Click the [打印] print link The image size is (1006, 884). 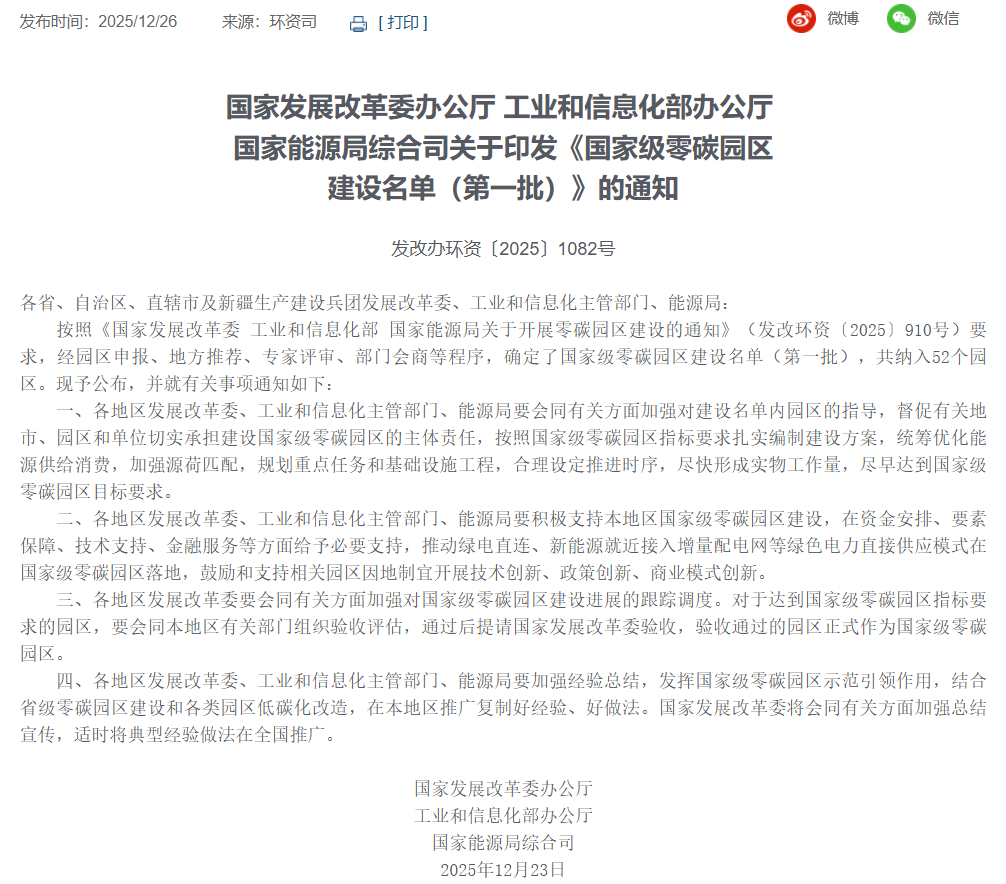click(402, 22)
